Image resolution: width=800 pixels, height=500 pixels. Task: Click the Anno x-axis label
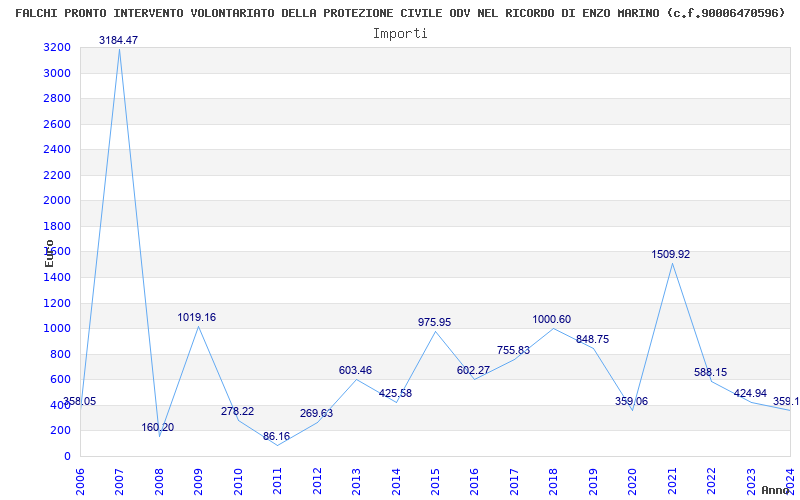tap(776, 490)
